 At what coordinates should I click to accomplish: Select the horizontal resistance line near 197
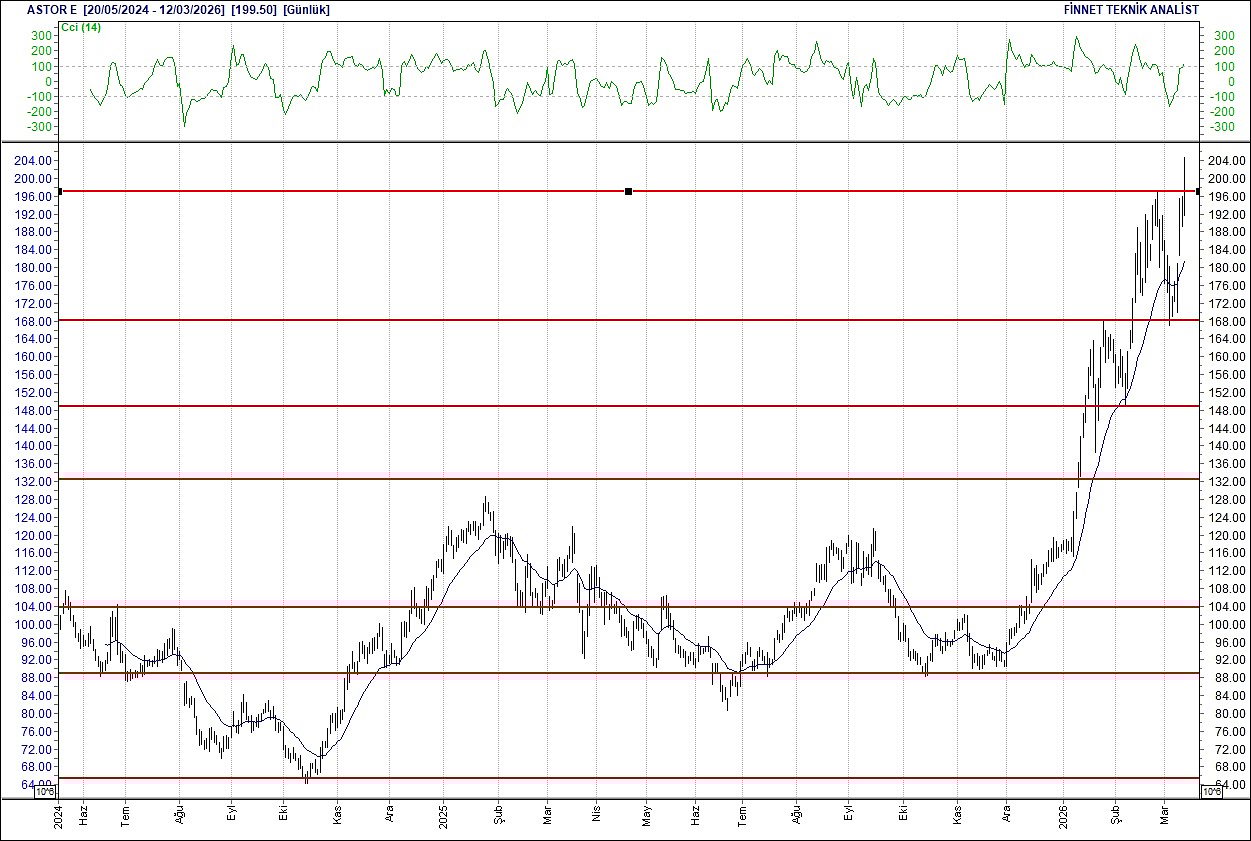click(400, 192)
